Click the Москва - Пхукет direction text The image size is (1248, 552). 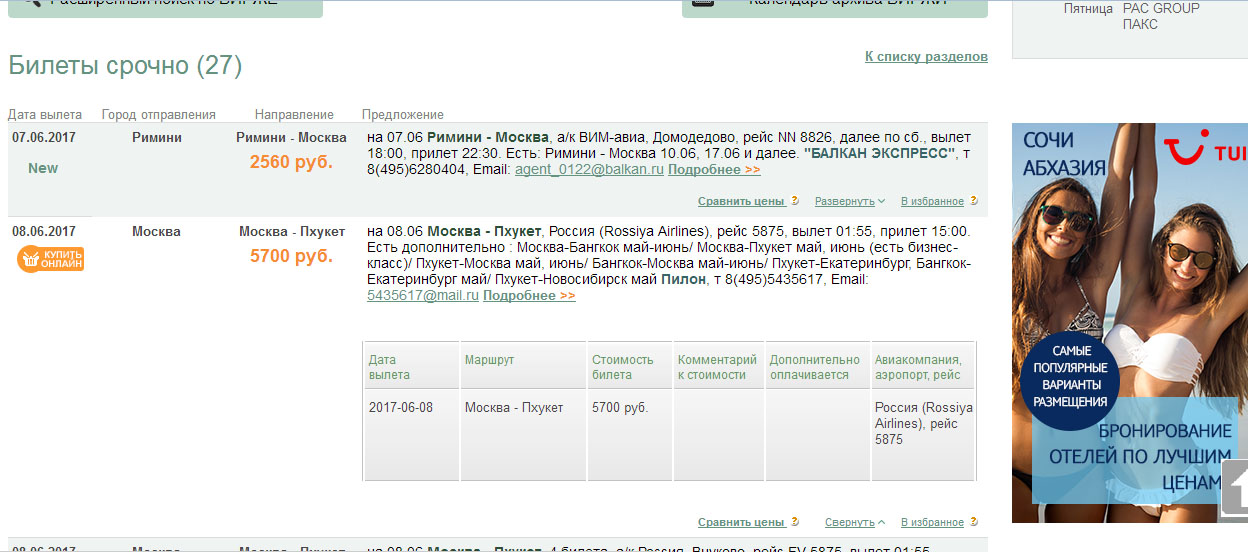(x=291, y=231)
